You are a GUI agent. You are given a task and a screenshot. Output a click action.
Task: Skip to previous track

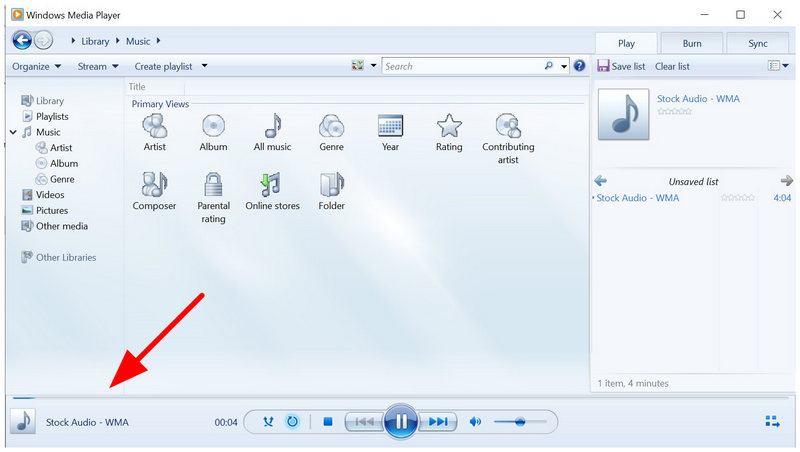click(364, 422)
